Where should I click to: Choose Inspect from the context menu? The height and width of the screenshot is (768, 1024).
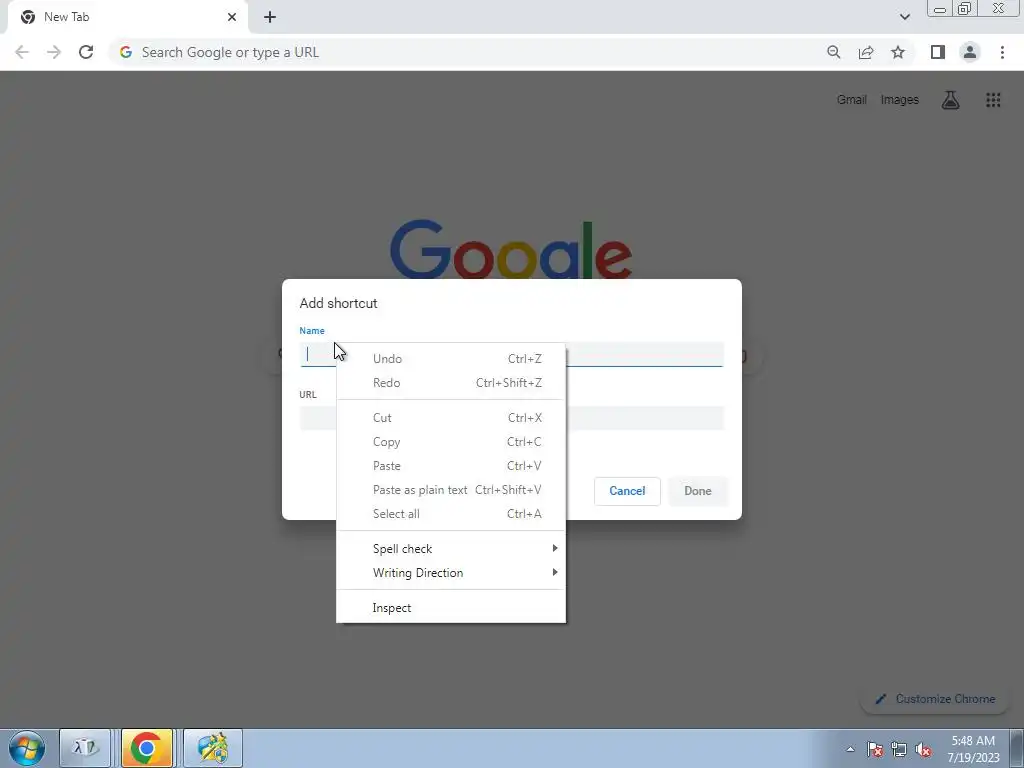point(451,608)
